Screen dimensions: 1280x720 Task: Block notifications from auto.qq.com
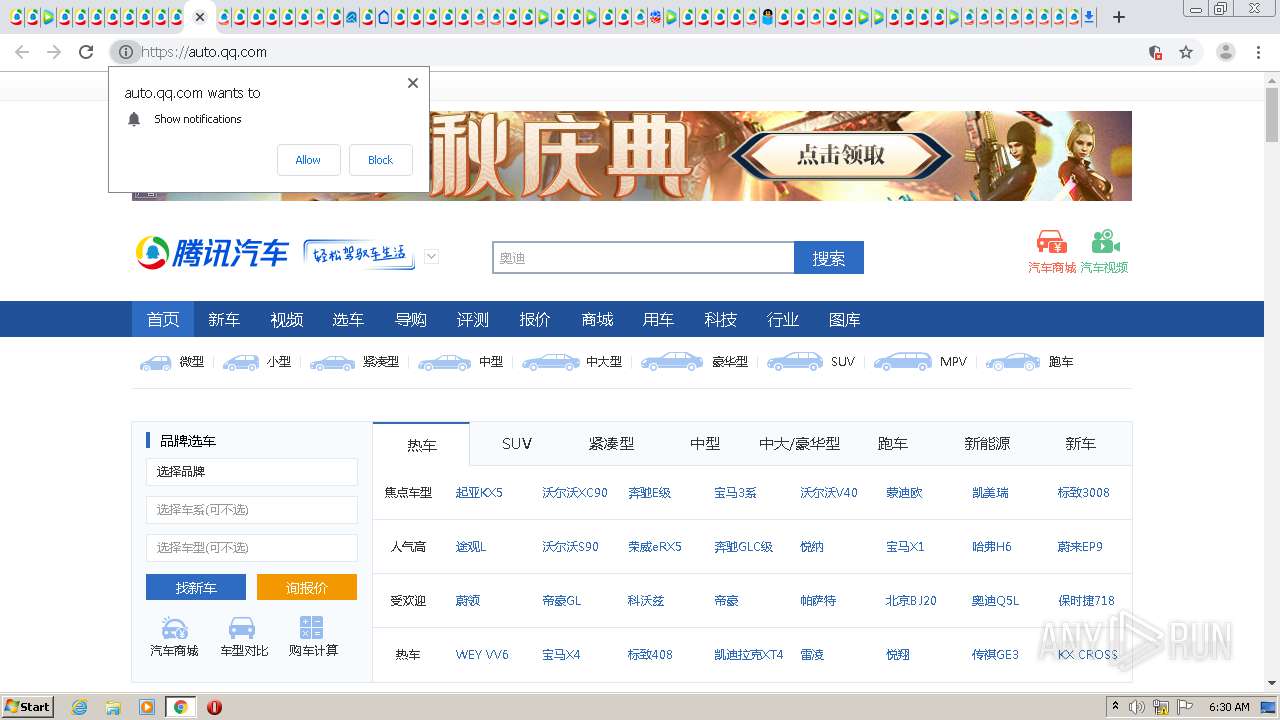pyautogui.click(x=380, y=160)
